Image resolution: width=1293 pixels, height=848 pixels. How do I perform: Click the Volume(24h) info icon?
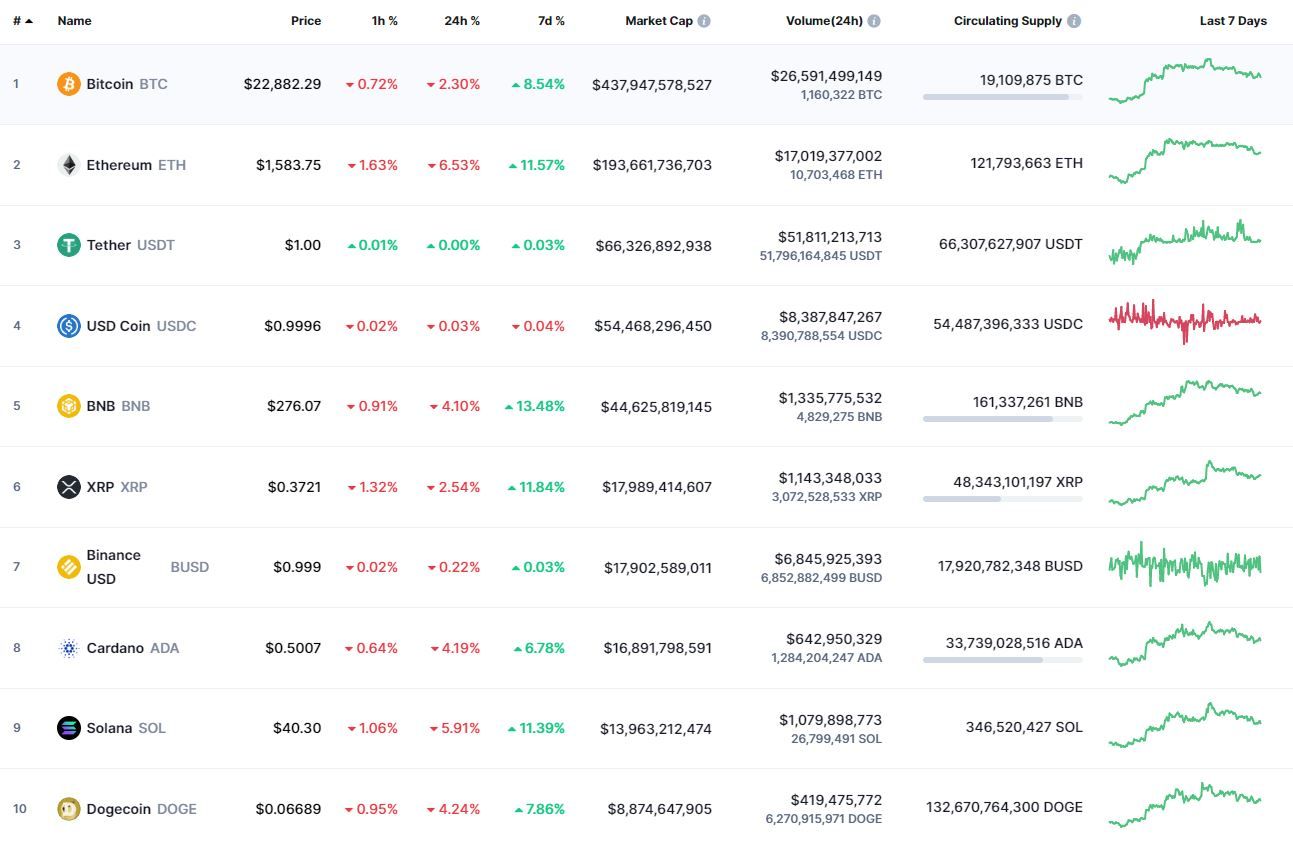pos(874,21)
